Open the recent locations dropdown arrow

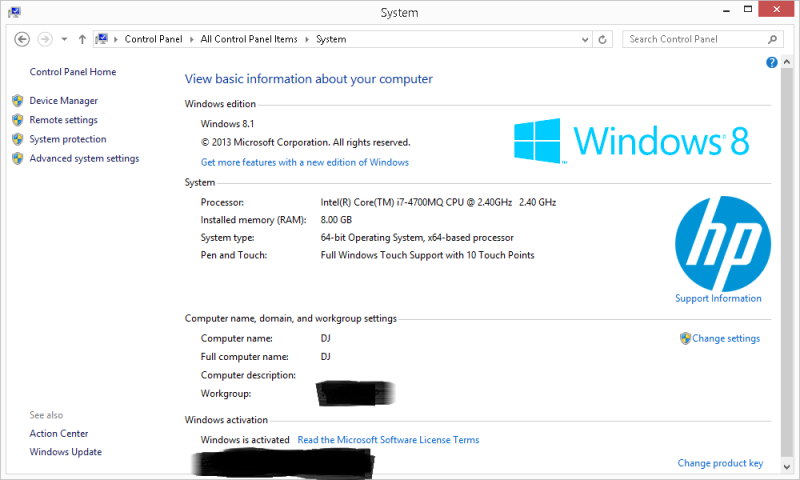point(64,39)
